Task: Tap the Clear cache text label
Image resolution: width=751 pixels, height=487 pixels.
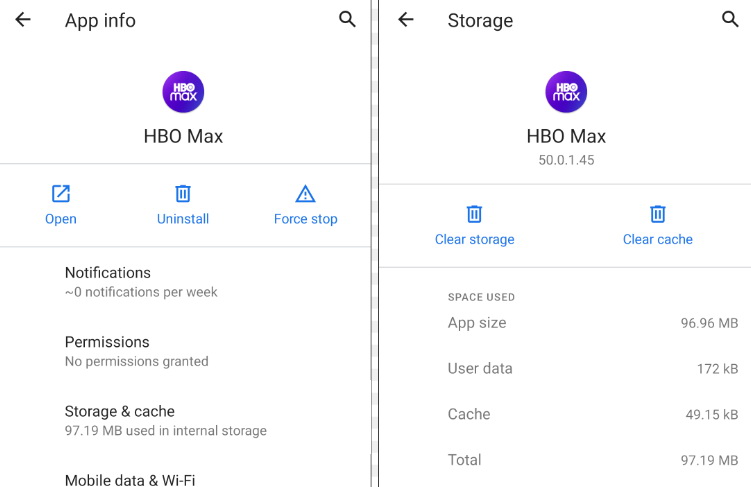Action: click(657, 239)
